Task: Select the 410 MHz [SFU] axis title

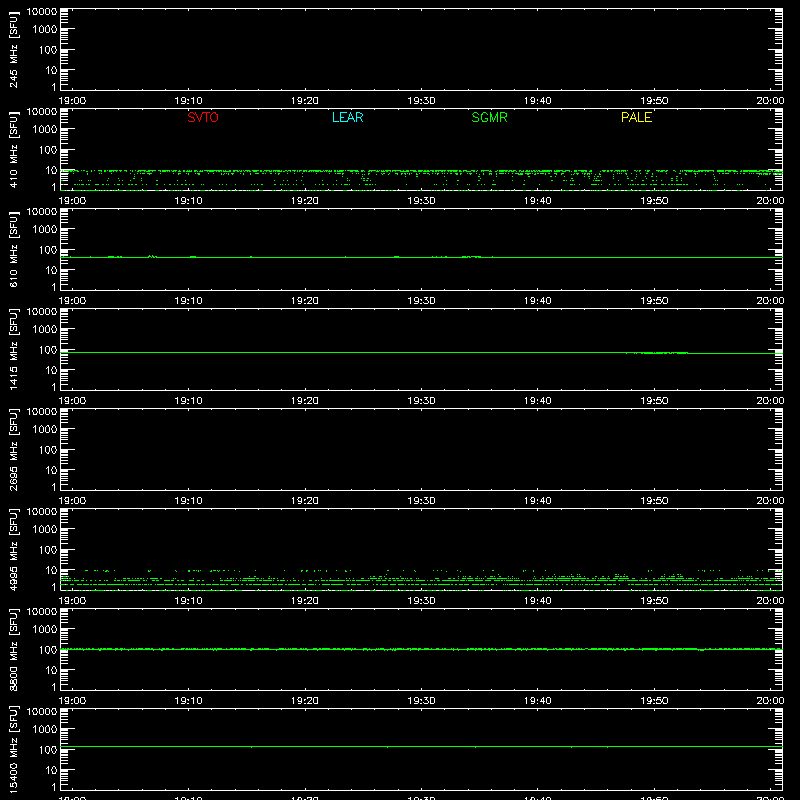Action: point(13,149)
